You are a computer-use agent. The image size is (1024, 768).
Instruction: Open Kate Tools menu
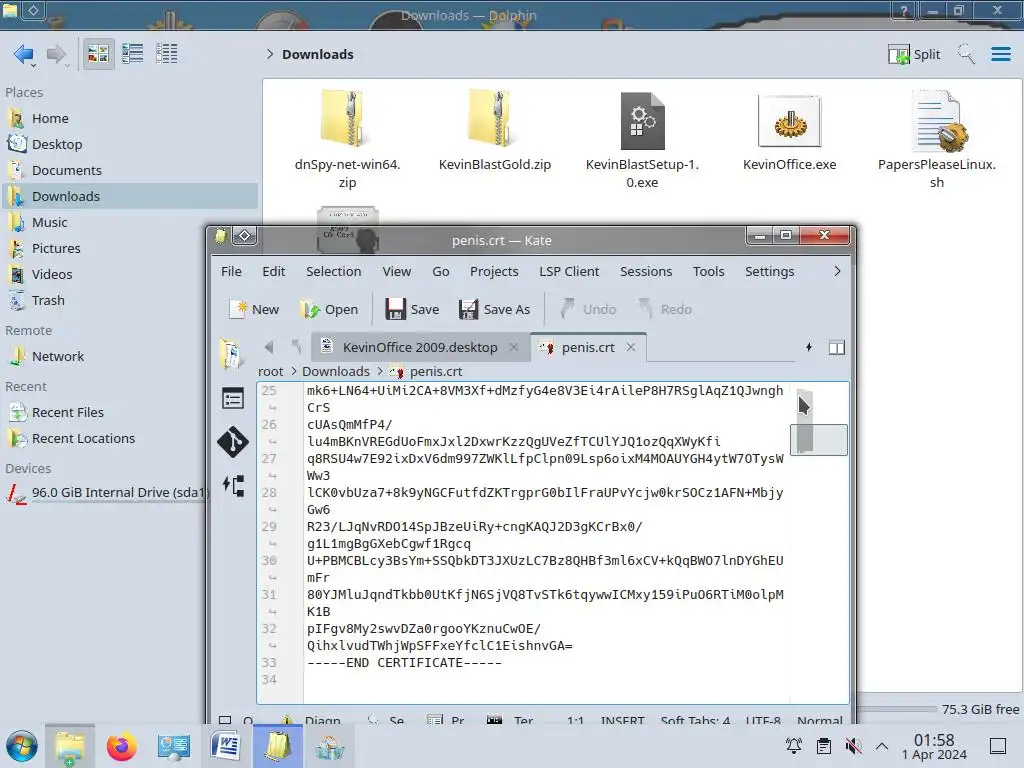coord(709,272)
